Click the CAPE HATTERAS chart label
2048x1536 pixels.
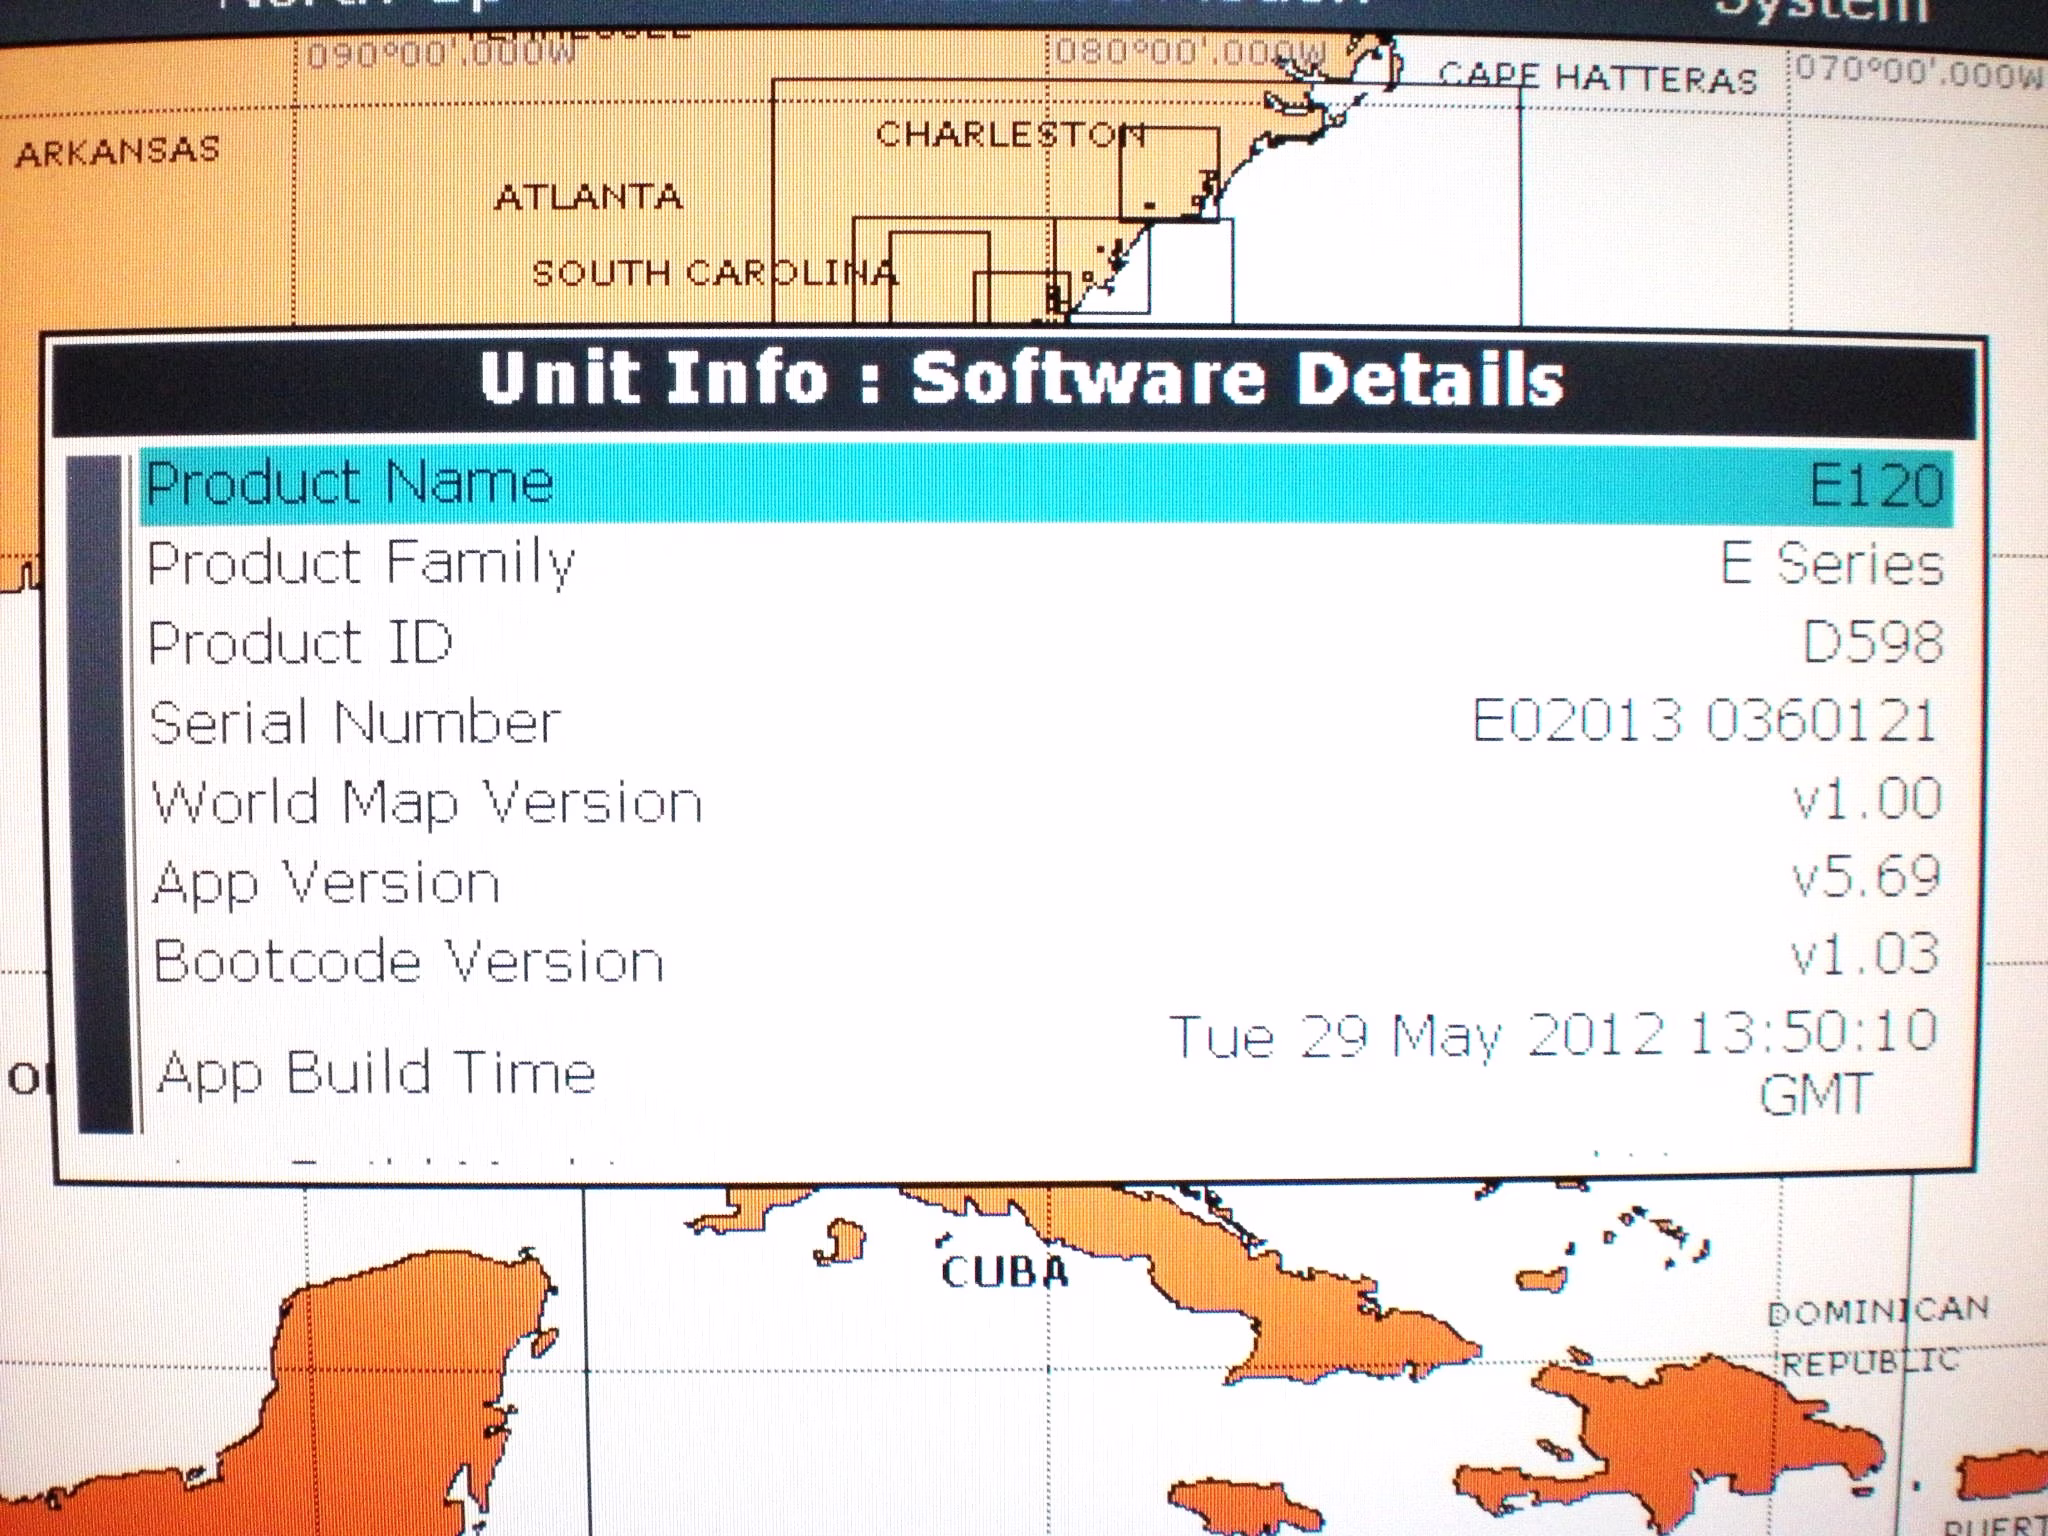[x=1597, y=78]
